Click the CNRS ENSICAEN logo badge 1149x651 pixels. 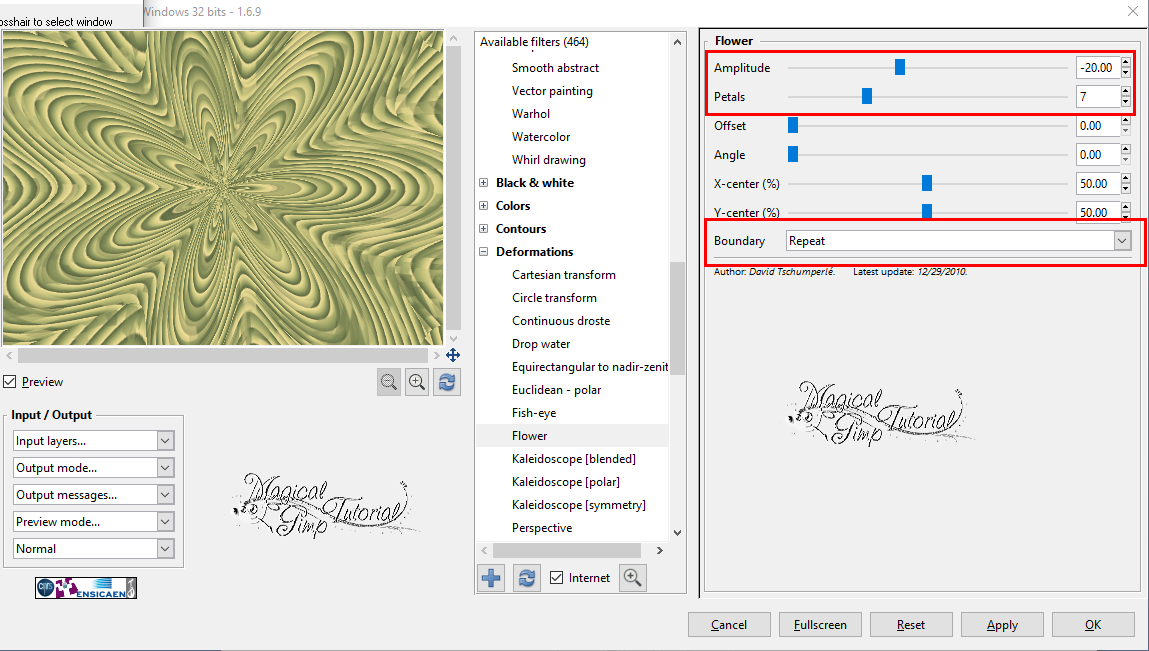click(85, 588)
